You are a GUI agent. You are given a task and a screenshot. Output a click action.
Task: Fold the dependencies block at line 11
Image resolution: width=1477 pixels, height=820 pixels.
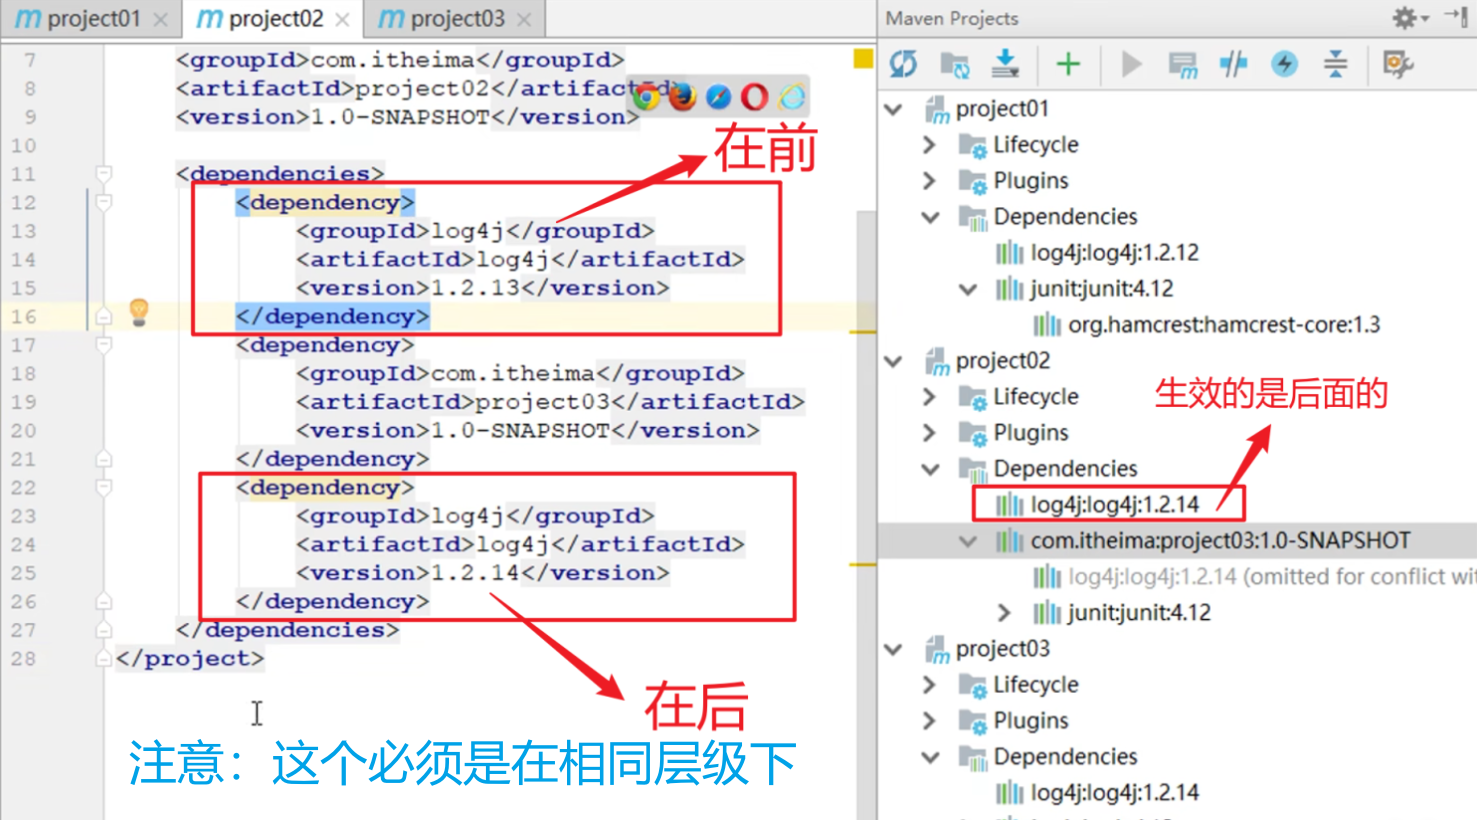104,174
